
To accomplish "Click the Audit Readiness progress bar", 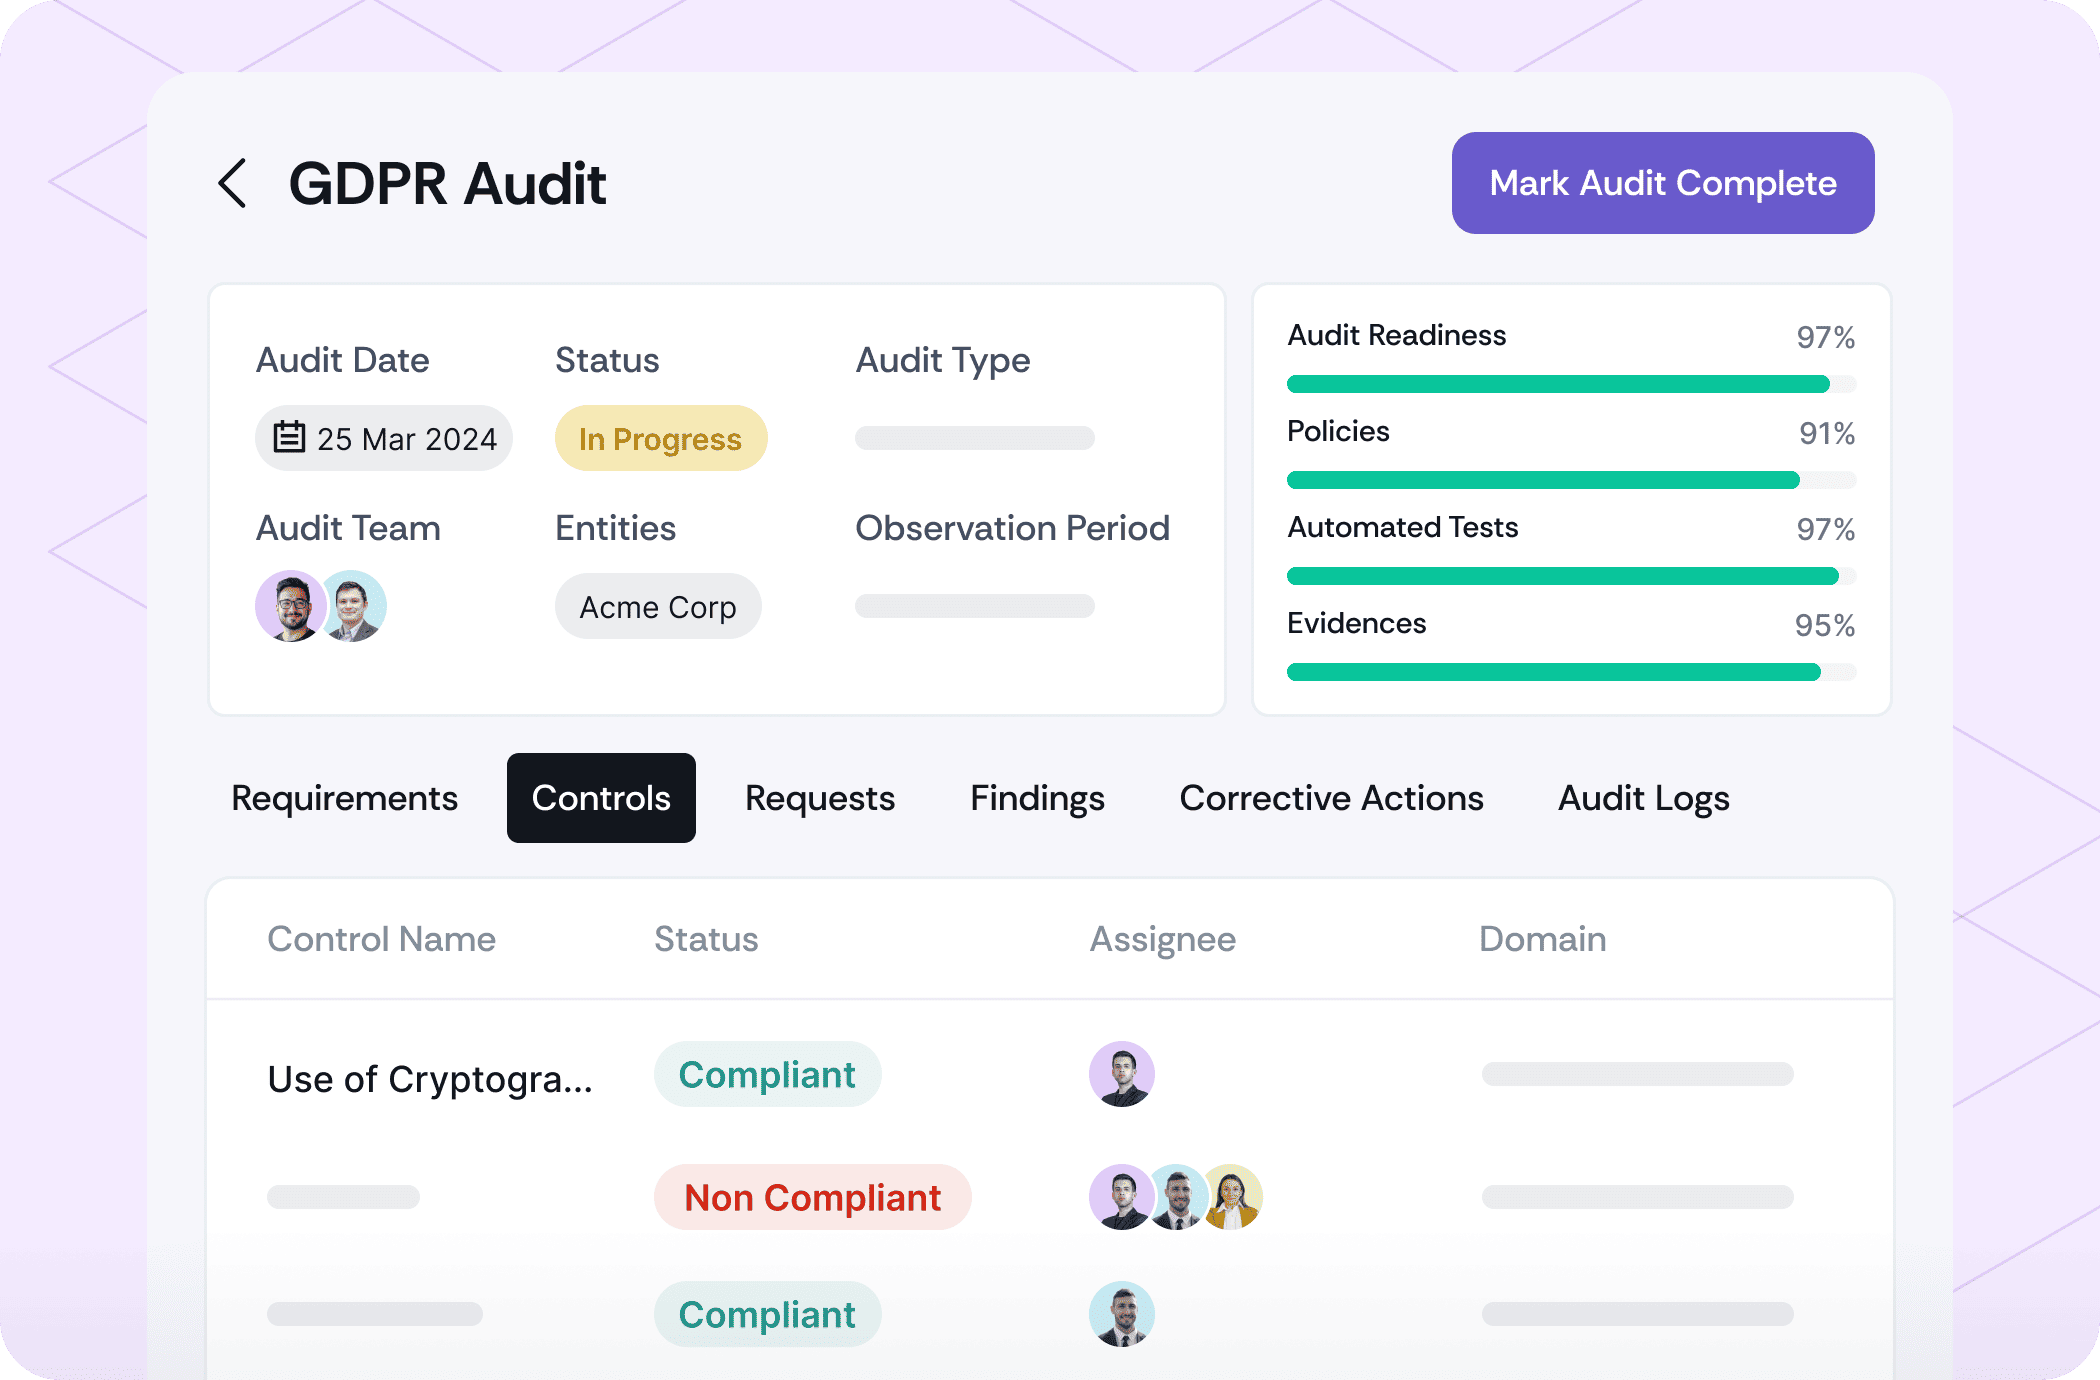I will (1570, 384).
